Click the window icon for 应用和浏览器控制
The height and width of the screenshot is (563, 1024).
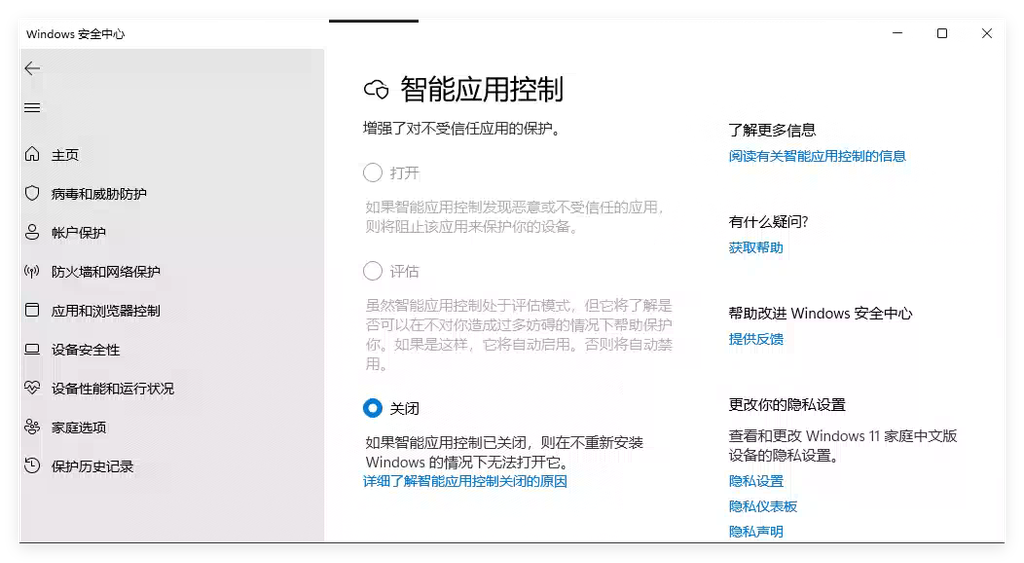(32, 310)
